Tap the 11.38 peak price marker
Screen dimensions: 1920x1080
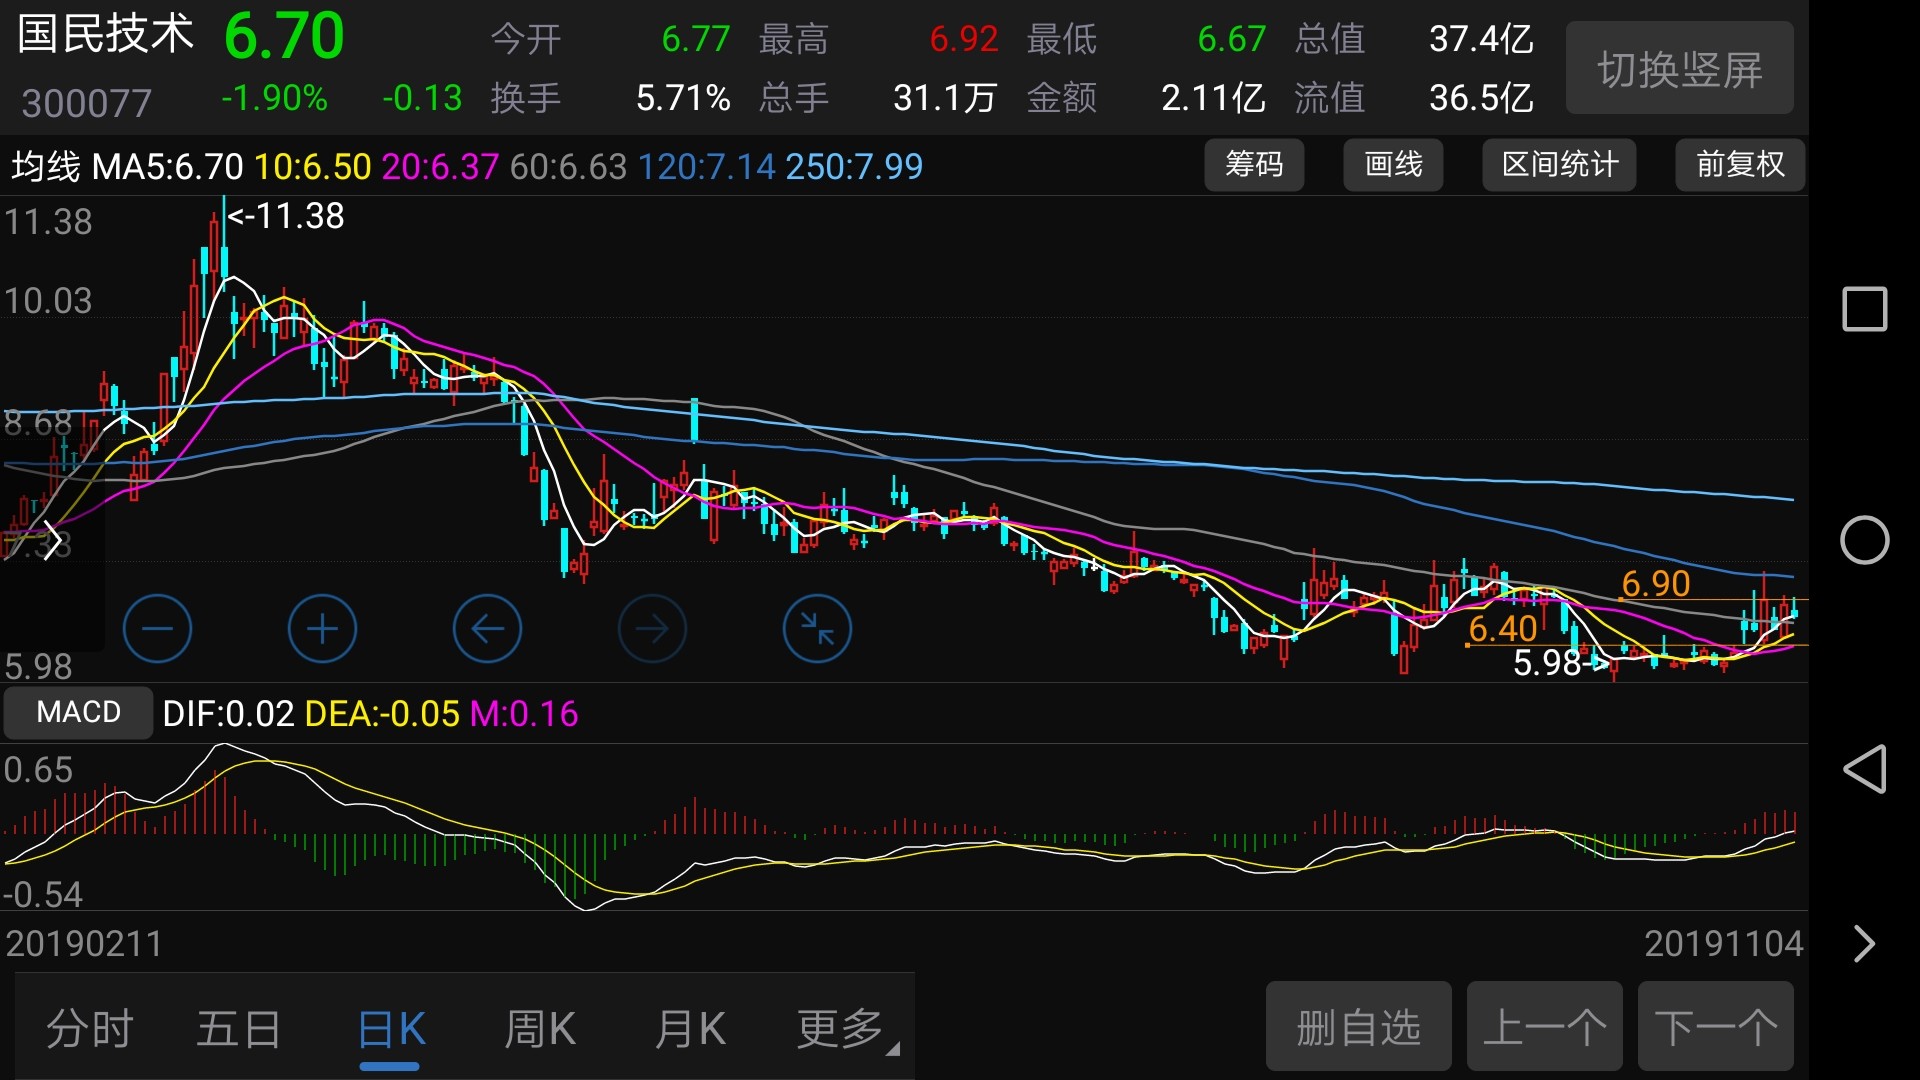click(286, 216)
